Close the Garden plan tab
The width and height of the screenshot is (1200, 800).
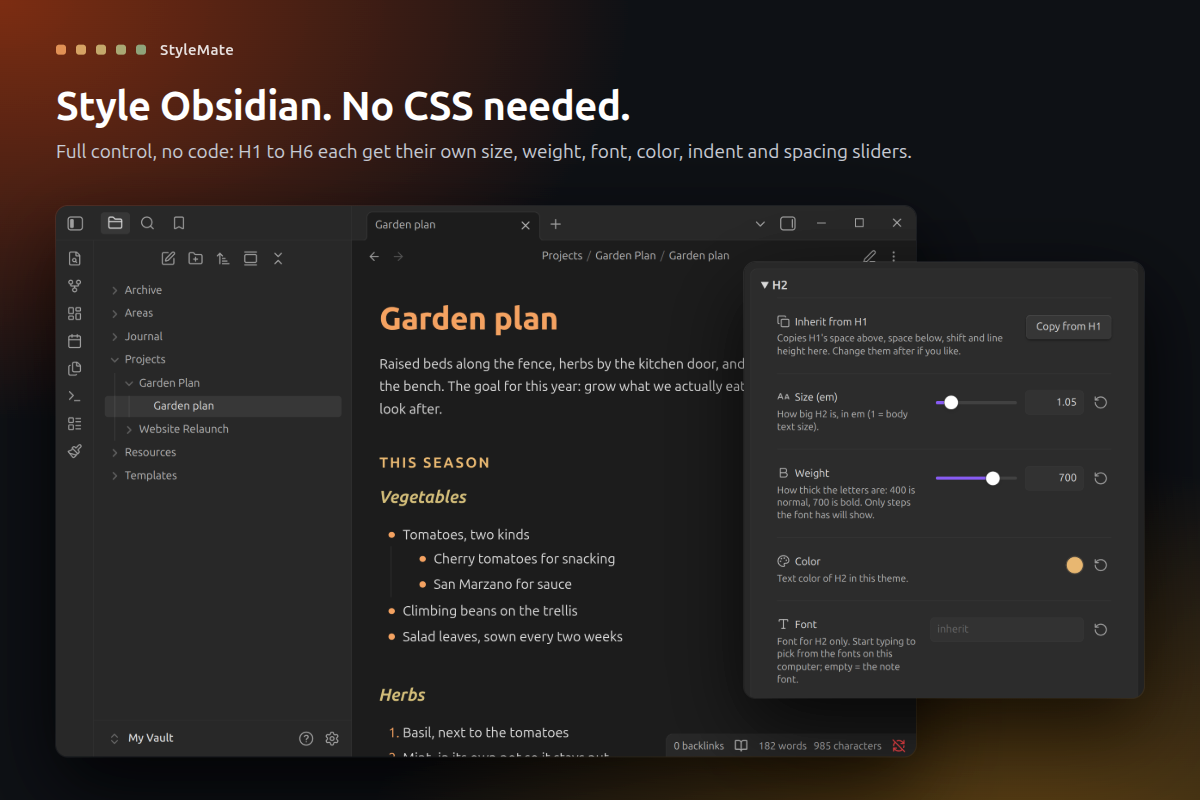click(x=525, y=225)
